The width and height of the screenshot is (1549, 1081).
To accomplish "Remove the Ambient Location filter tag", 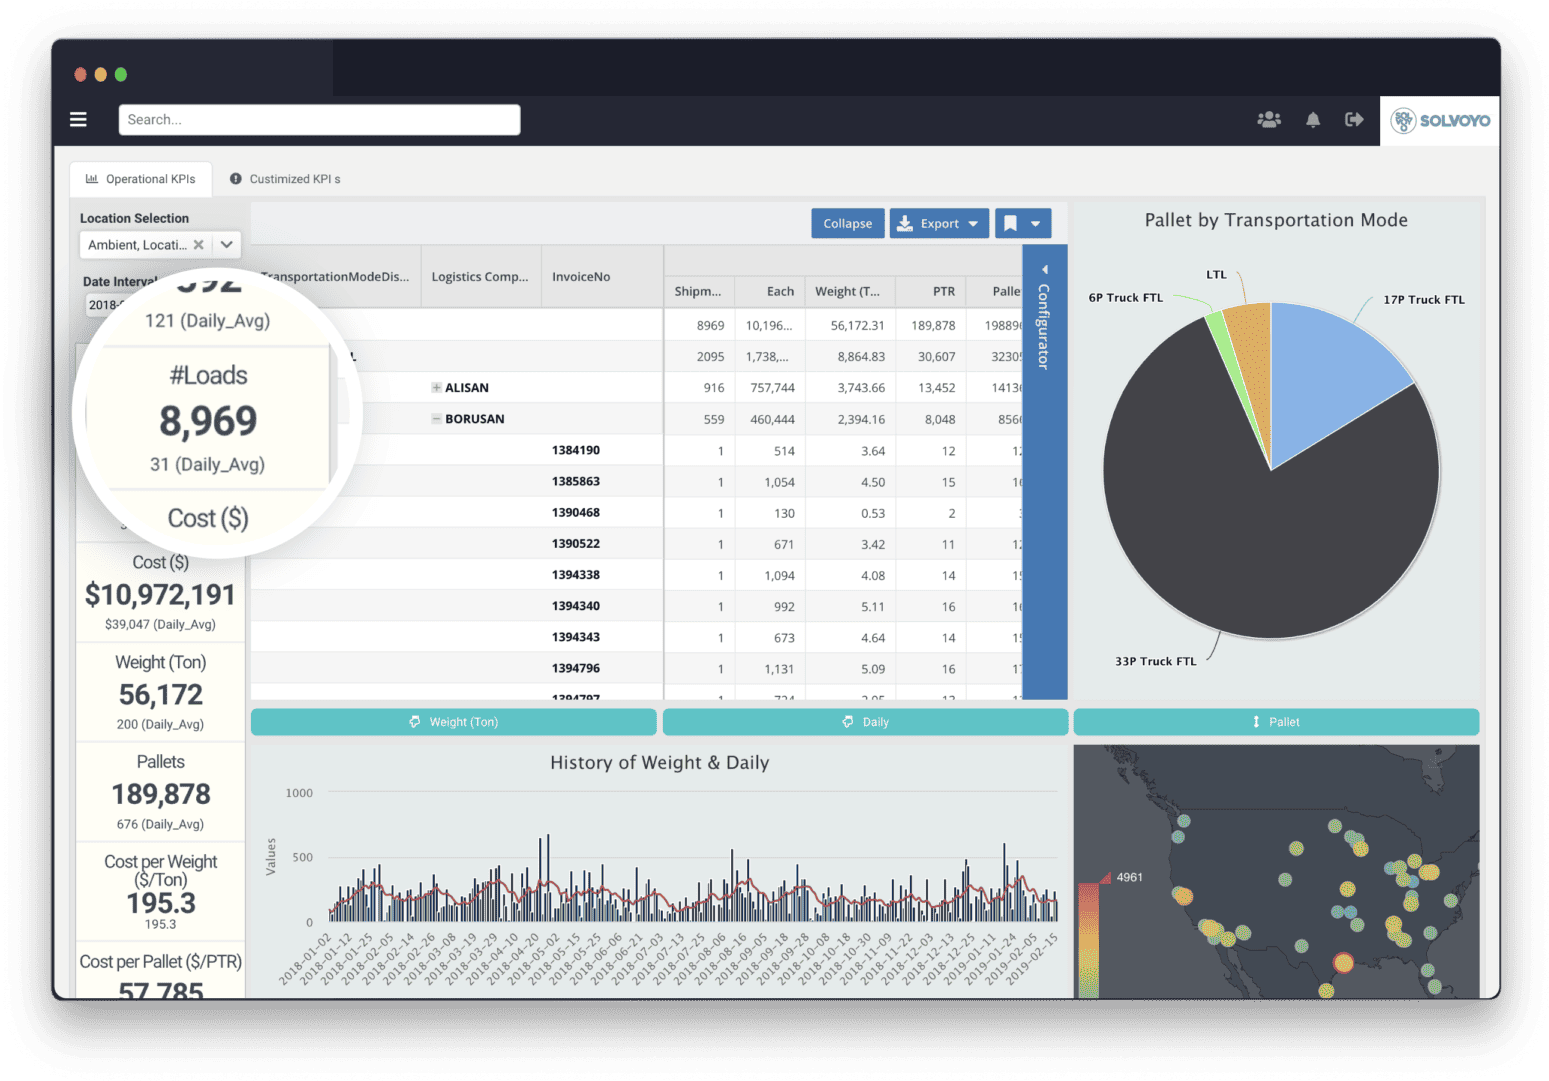I will [x=198, y=244].
